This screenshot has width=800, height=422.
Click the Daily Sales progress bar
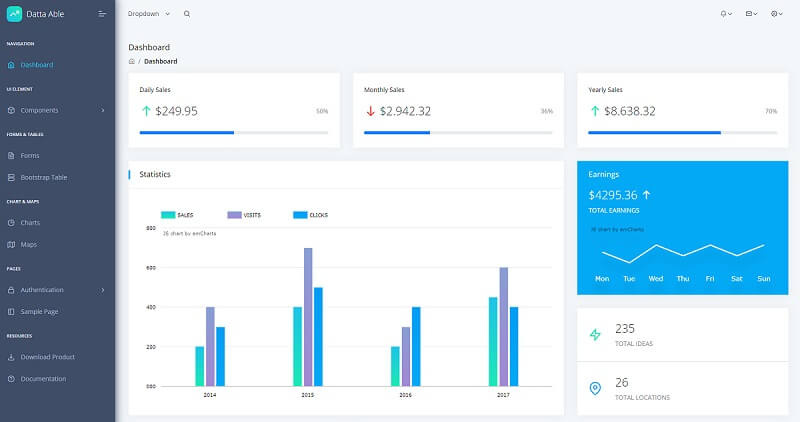[x=234, y=132]
